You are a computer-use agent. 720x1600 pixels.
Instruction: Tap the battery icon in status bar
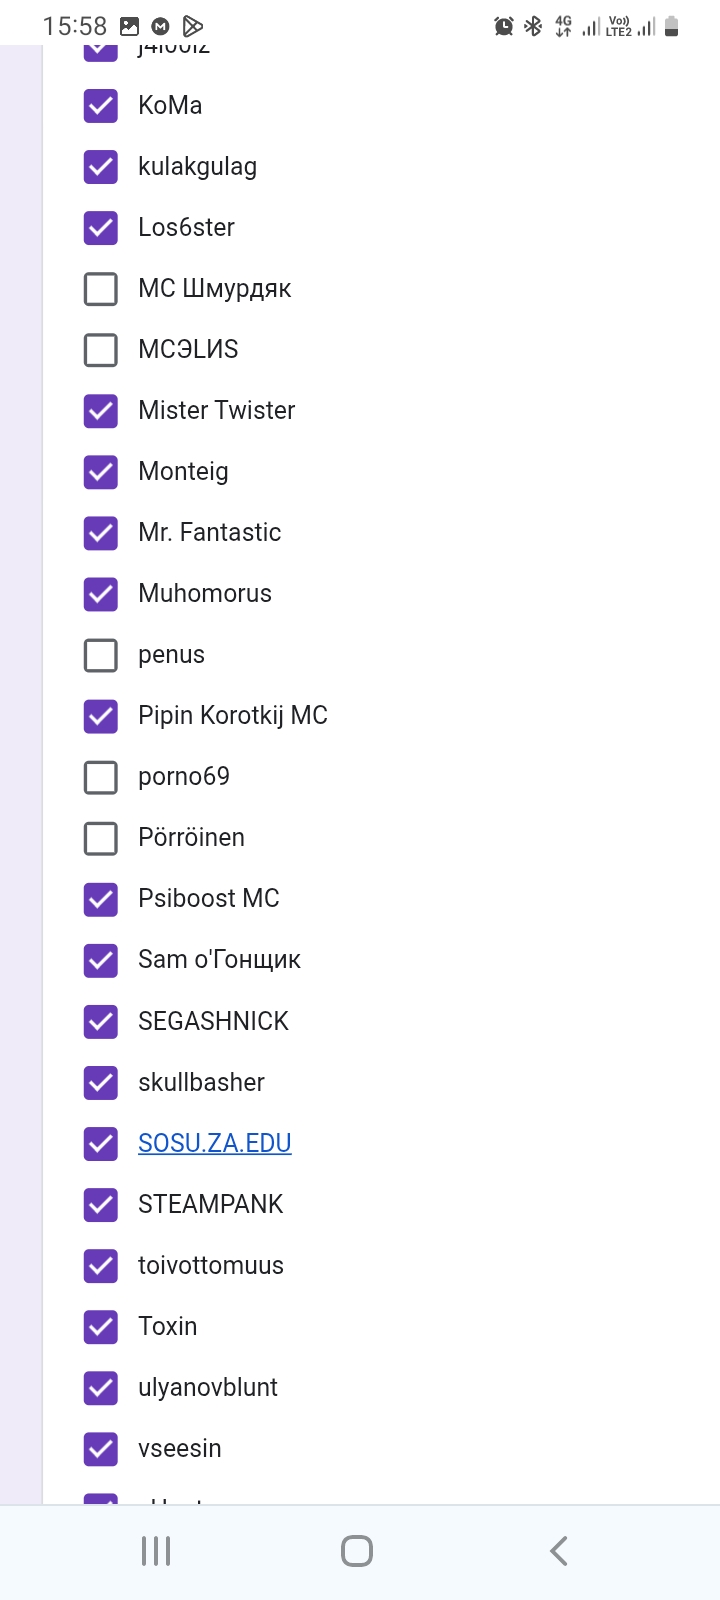(672, 27)
